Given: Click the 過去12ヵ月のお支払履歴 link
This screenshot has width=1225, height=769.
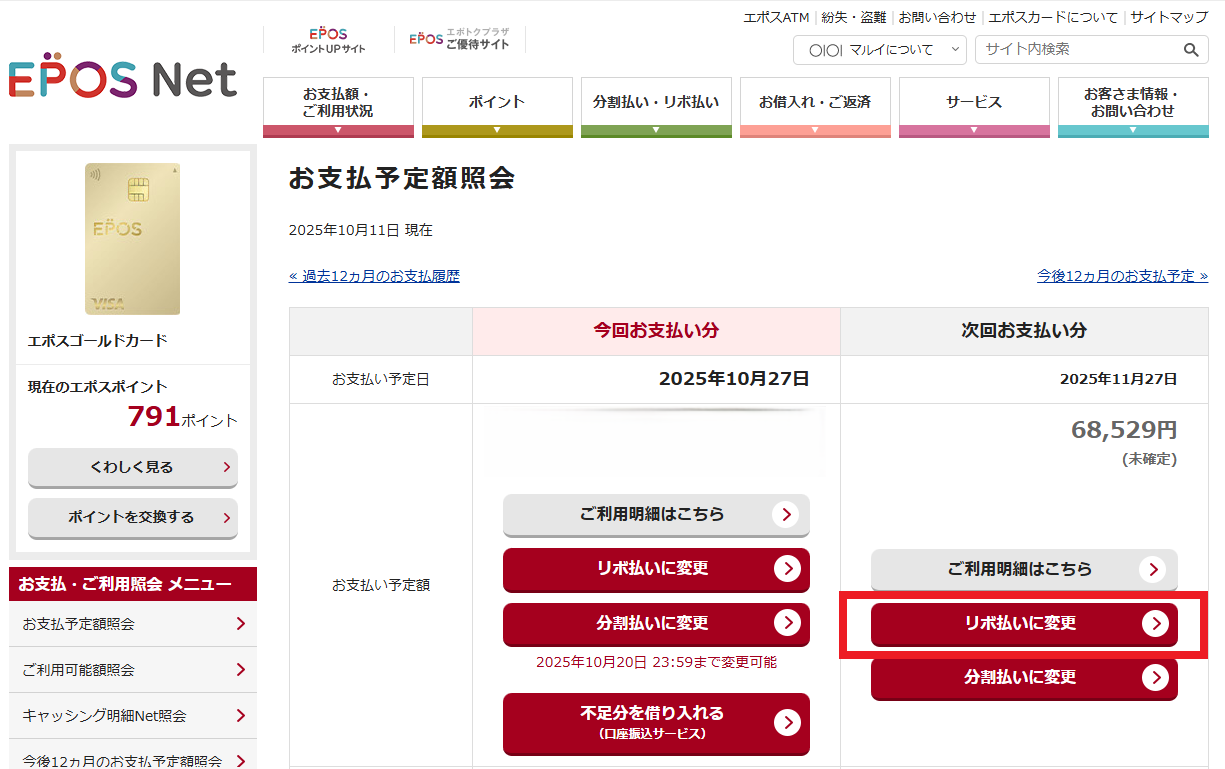Looking at the screenshot, I should (x=374, y=276).
